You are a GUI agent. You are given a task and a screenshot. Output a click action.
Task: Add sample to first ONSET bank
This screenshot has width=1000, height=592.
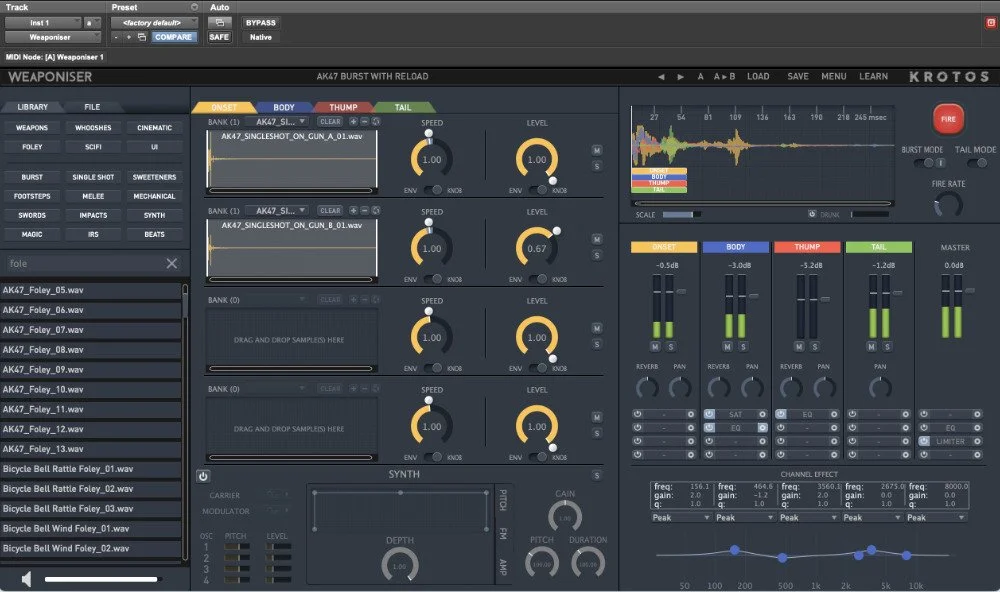point(353,121)
